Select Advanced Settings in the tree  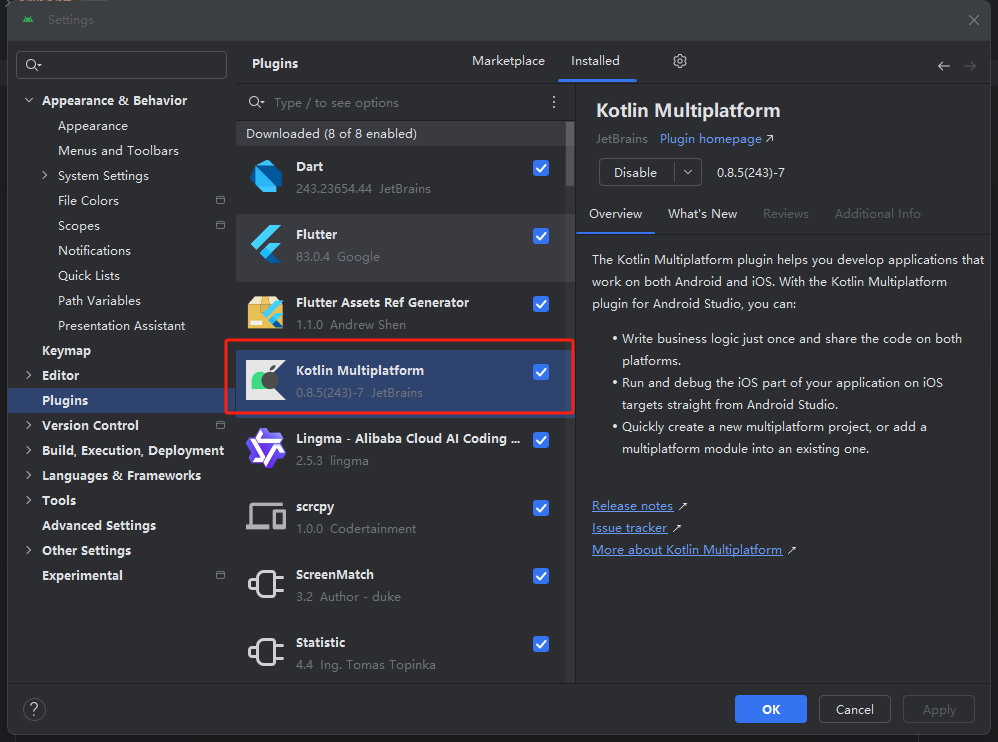(x=99, y=525)
